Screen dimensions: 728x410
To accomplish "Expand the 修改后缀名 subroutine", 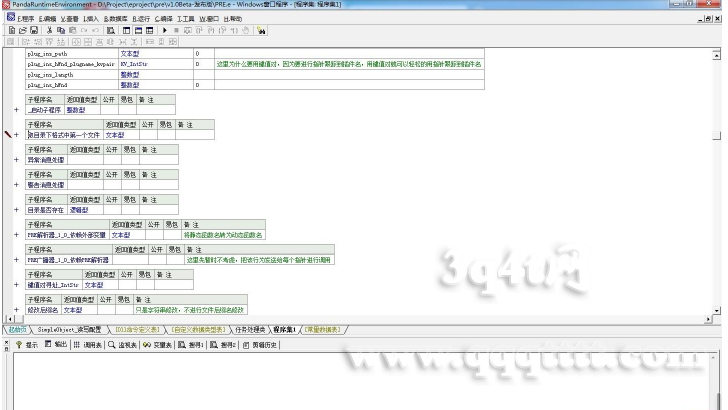I will (16, 310).
